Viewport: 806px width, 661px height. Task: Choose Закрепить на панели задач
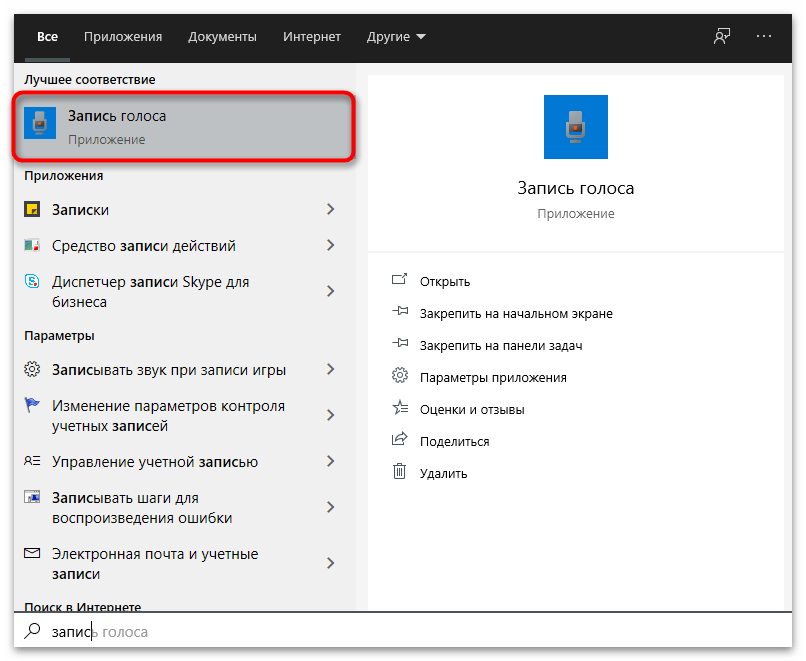click(x=501, y=345)
